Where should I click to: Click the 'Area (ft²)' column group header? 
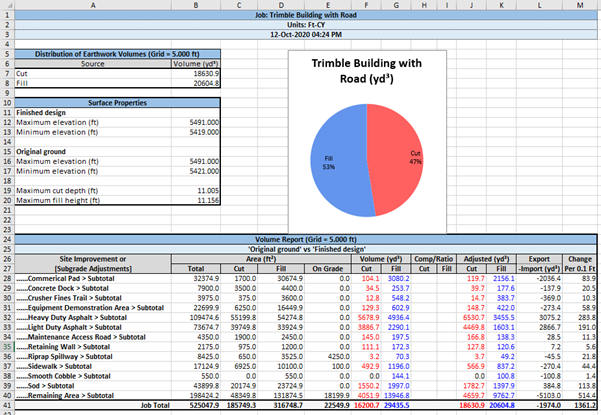pyautogui.click(x=261, y=259)
